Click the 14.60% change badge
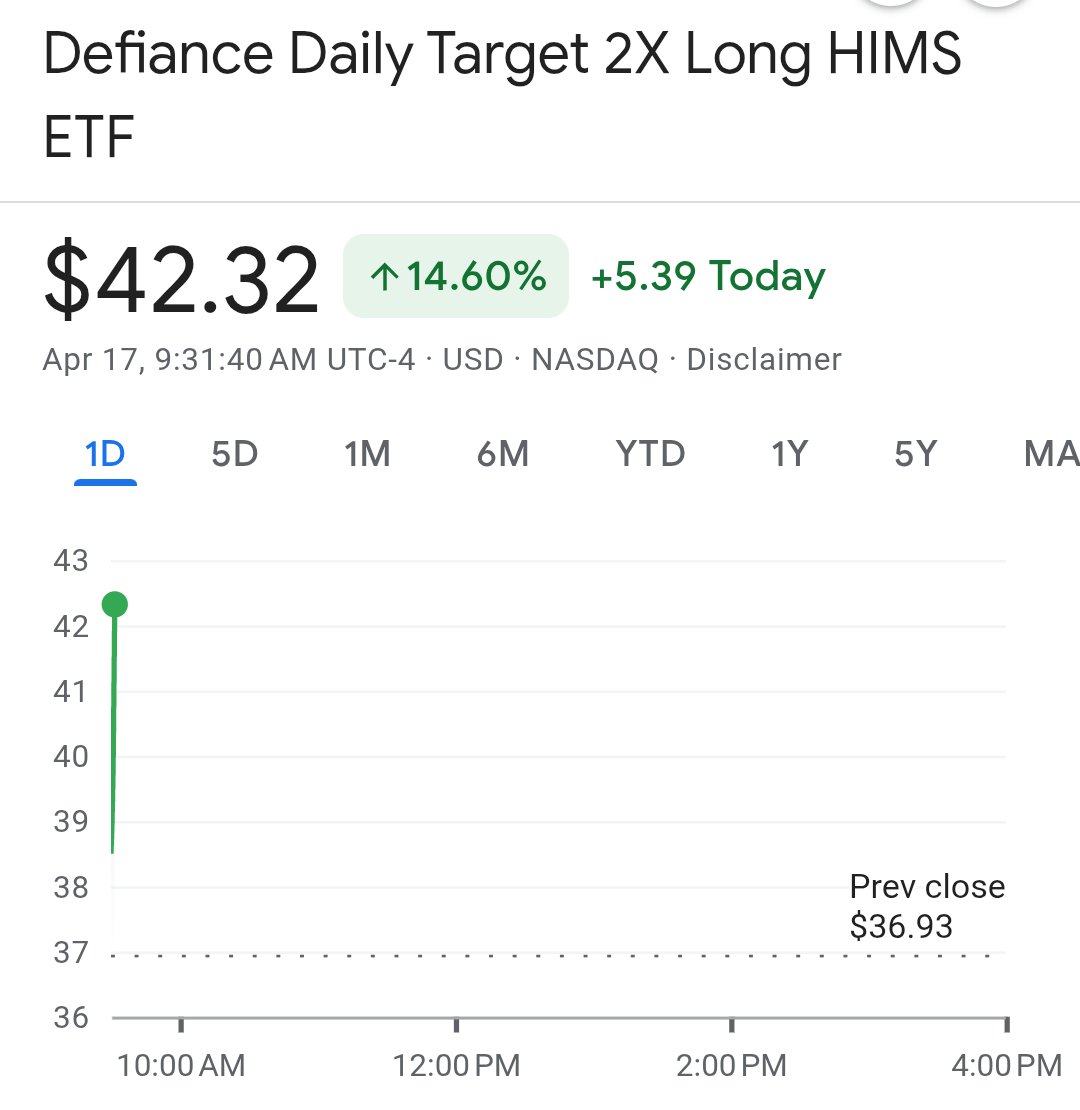This screenshot has height=1110, width=1080. pos(456,276)
